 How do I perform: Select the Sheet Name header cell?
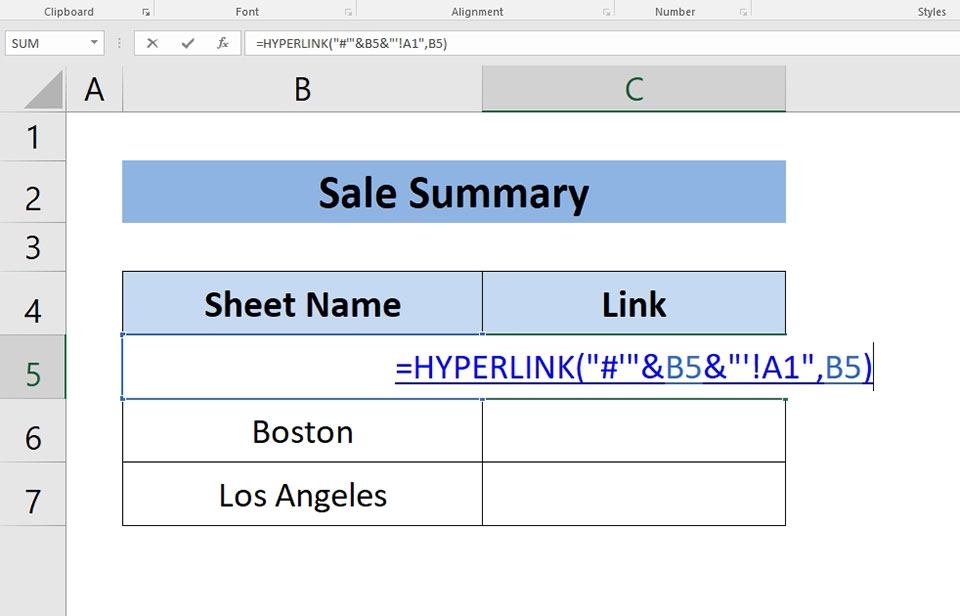[301, 303]
